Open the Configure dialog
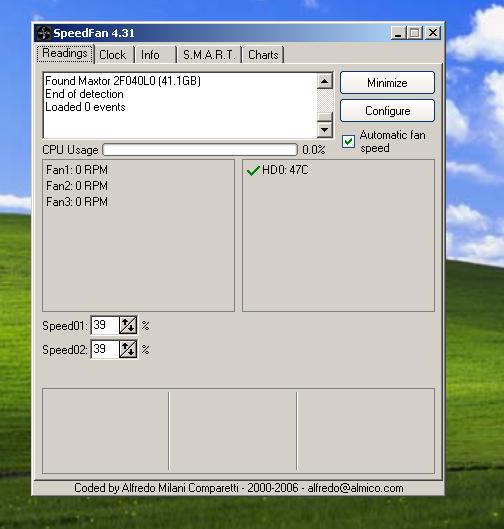The image size is (504, 529). tap(387, 111)
